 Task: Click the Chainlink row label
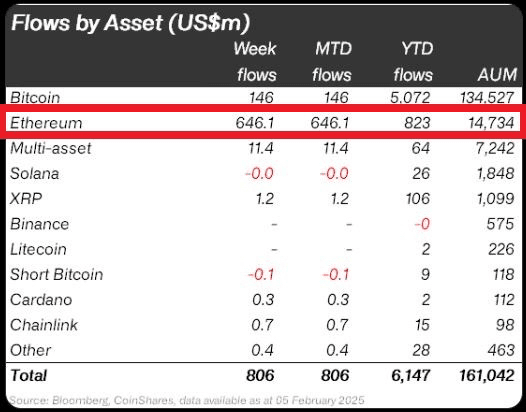[44, 325]
